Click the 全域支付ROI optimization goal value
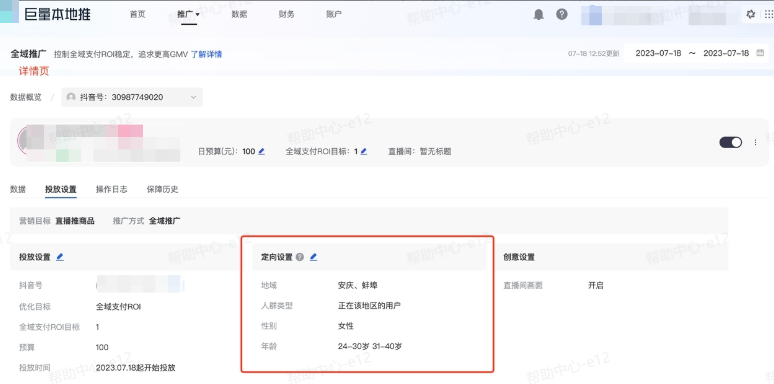Image resolution: width=774 pixels, height=384 pixels. tap(118, 307)
